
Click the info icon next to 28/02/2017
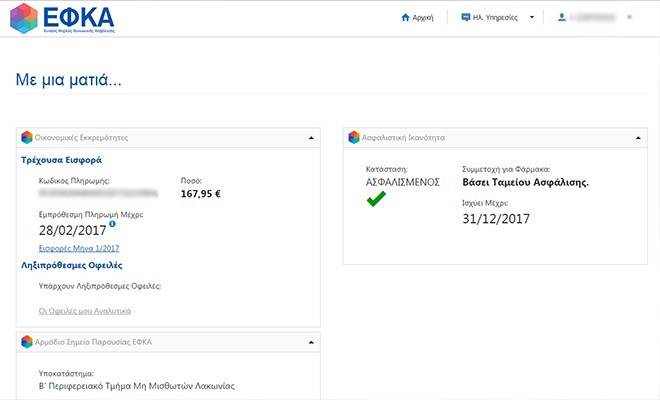pos(112,224)
